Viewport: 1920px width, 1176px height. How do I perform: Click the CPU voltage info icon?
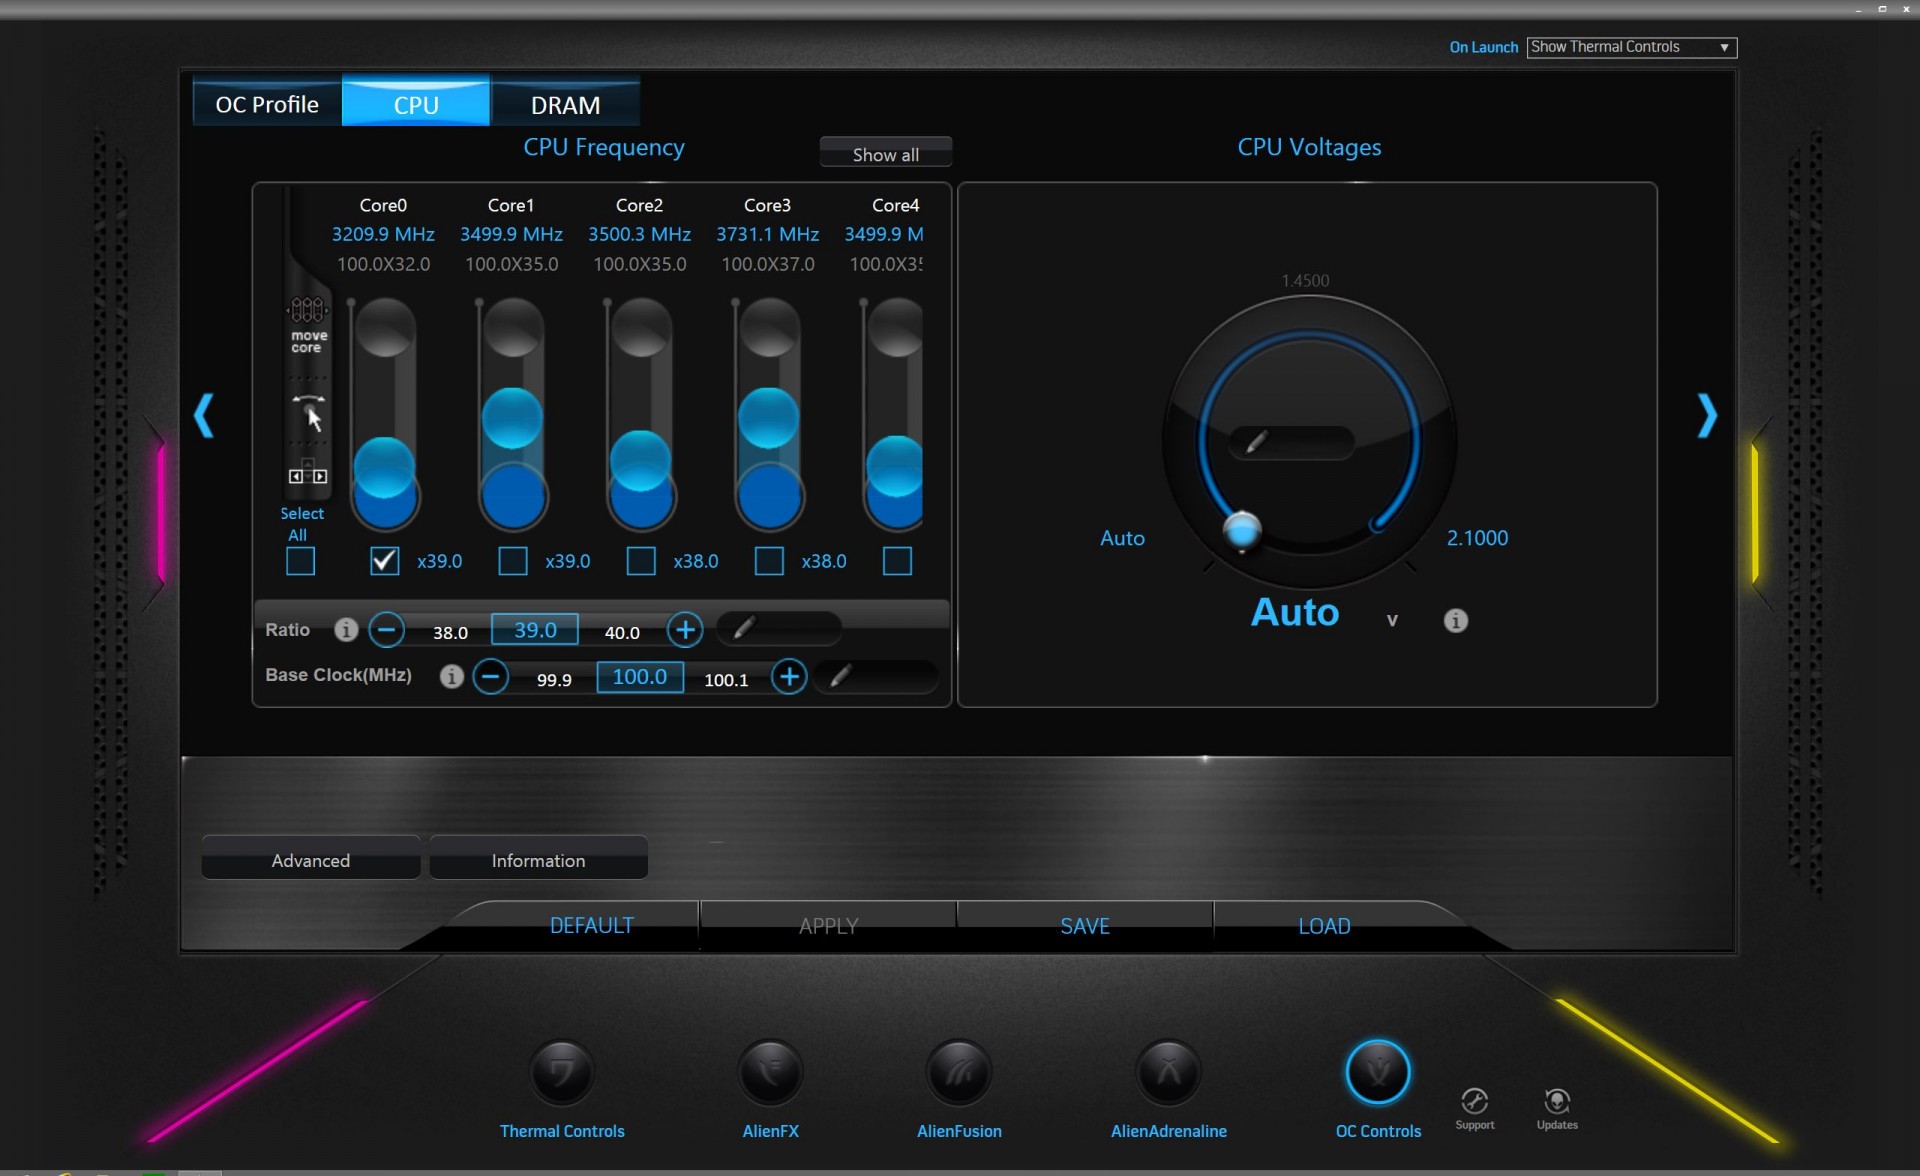coord(1455,621)
